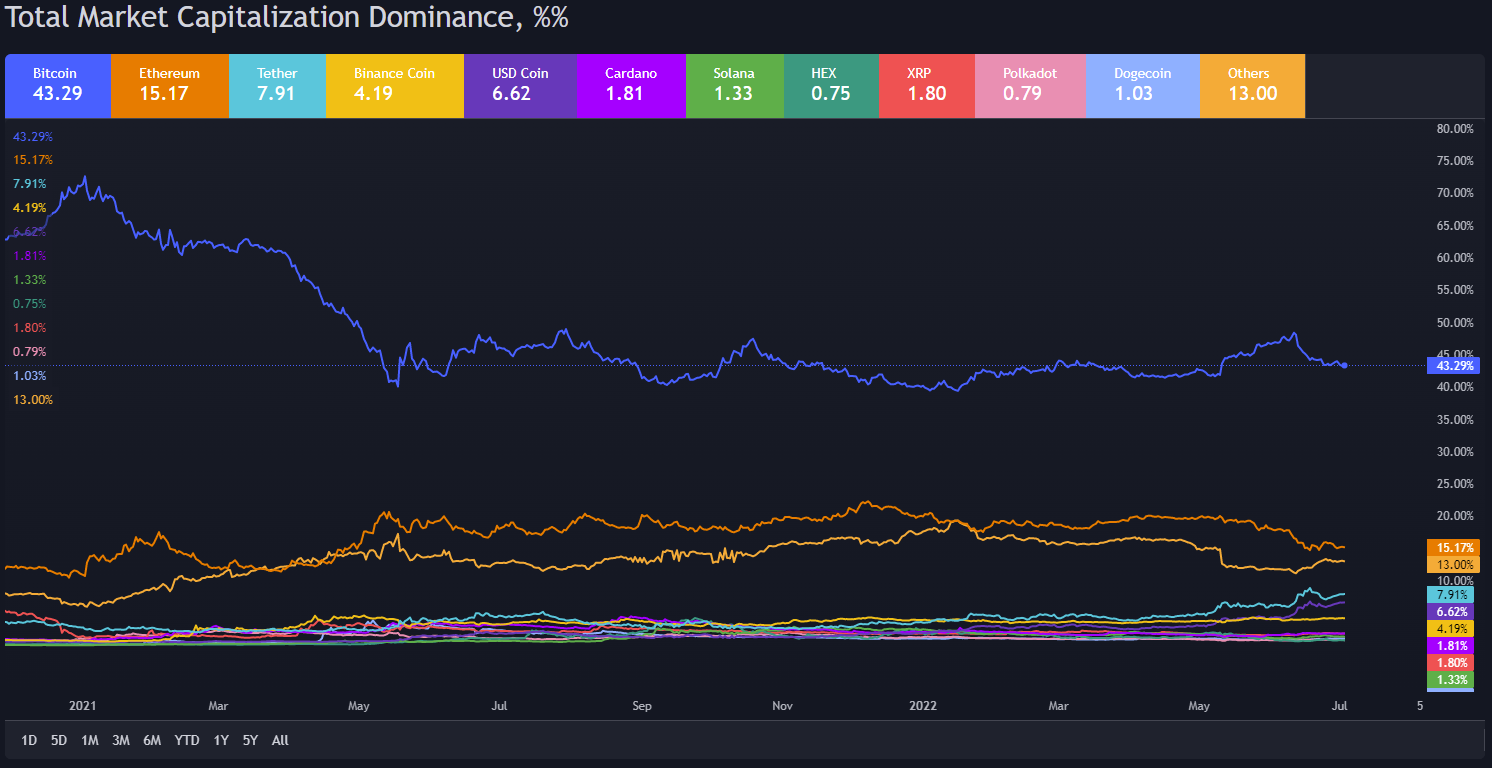Set the time range to 1Y

[x=221, y=741]
